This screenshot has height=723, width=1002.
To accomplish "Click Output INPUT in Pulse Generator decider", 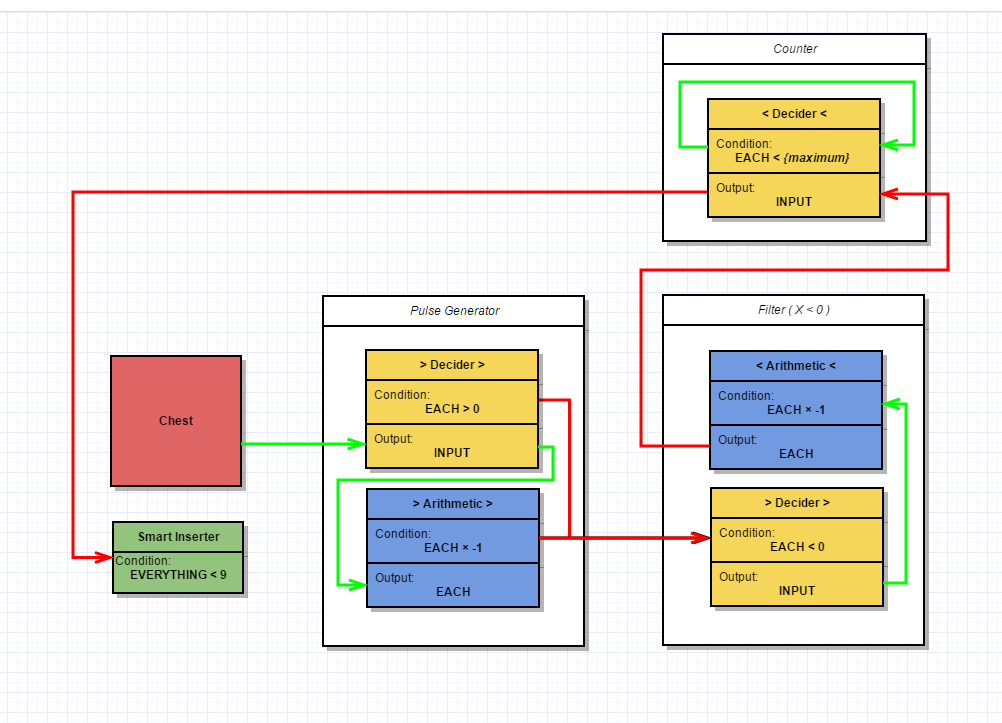I will pyautogui.click(x=452, y=446).
